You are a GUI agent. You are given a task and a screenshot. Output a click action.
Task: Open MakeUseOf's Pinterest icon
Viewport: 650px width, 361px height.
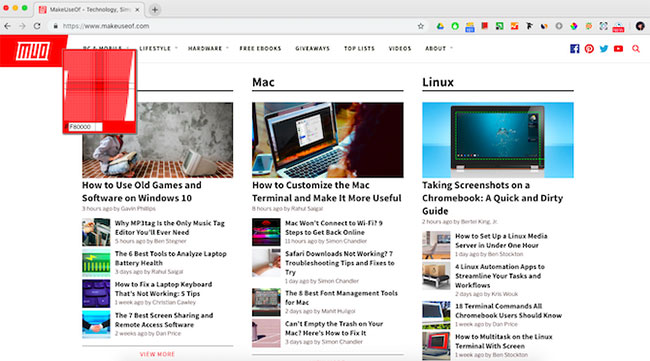click(x=589, y=48)
